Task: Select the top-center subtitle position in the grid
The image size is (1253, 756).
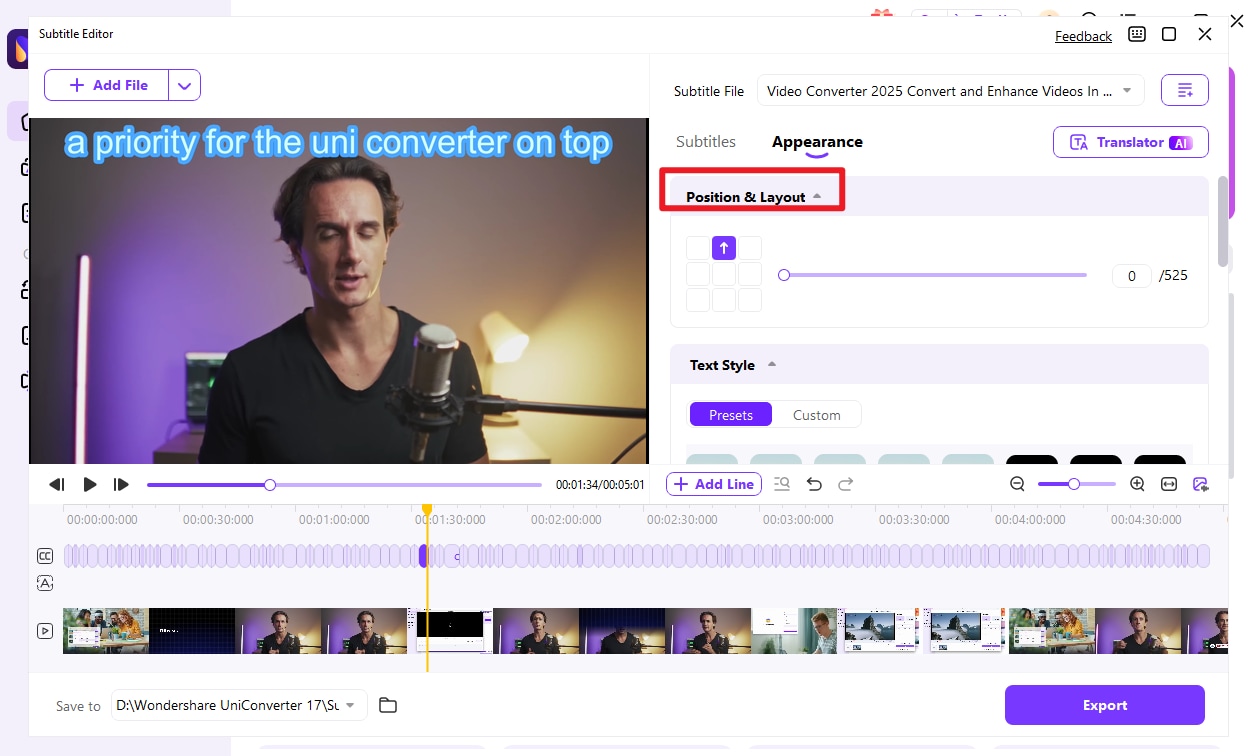Action: (x=723, y=247)
